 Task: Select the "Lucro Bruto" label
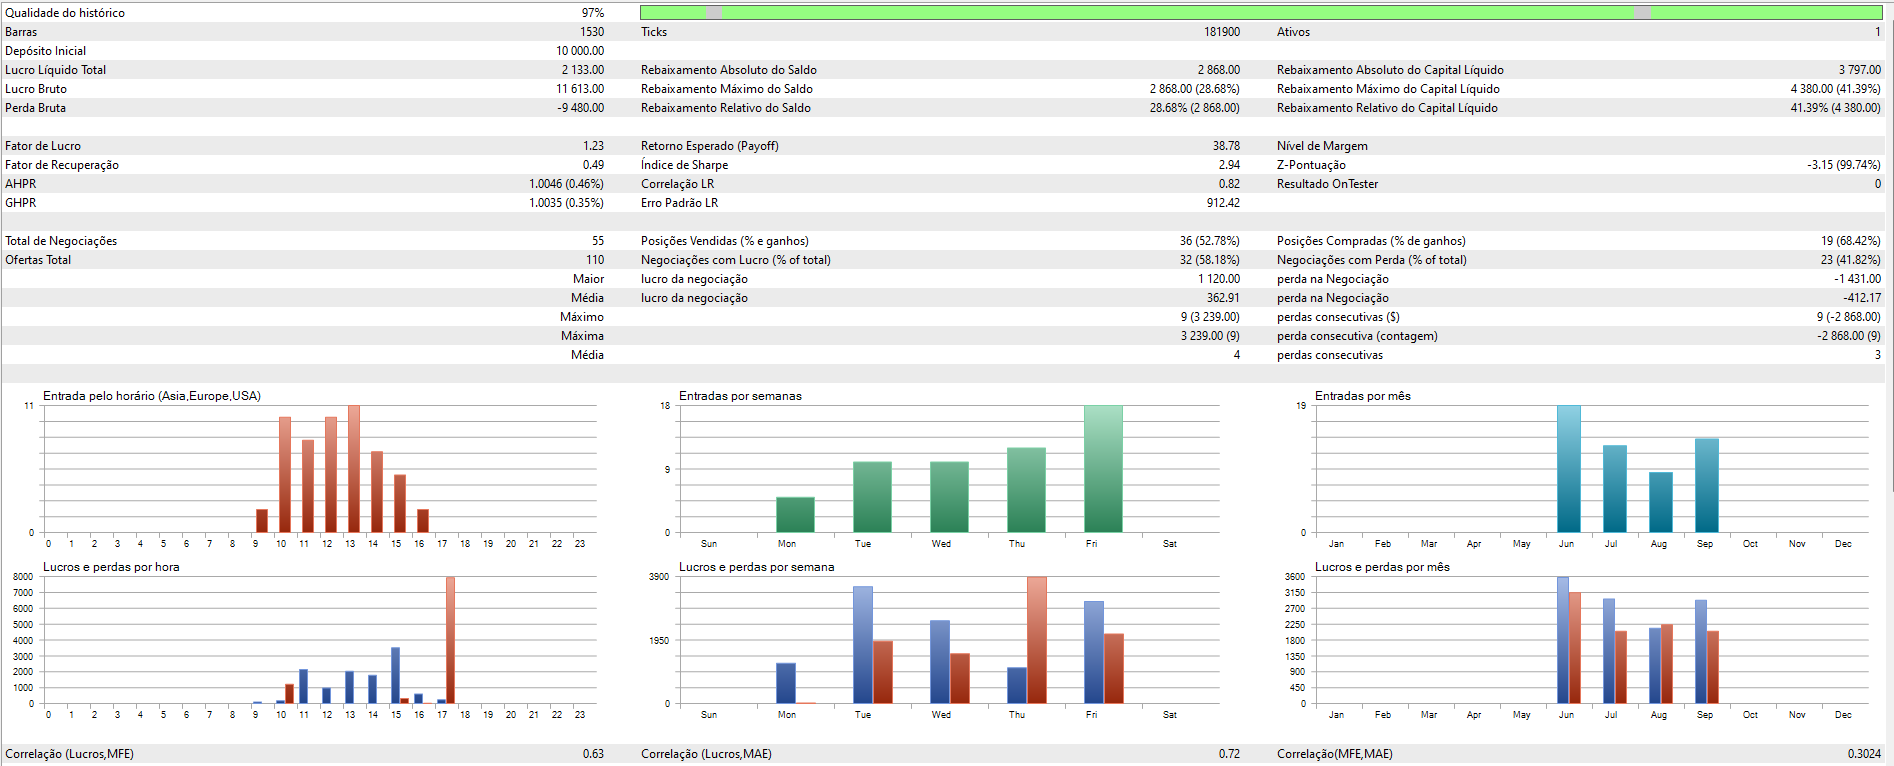click(x=36, y=89)
